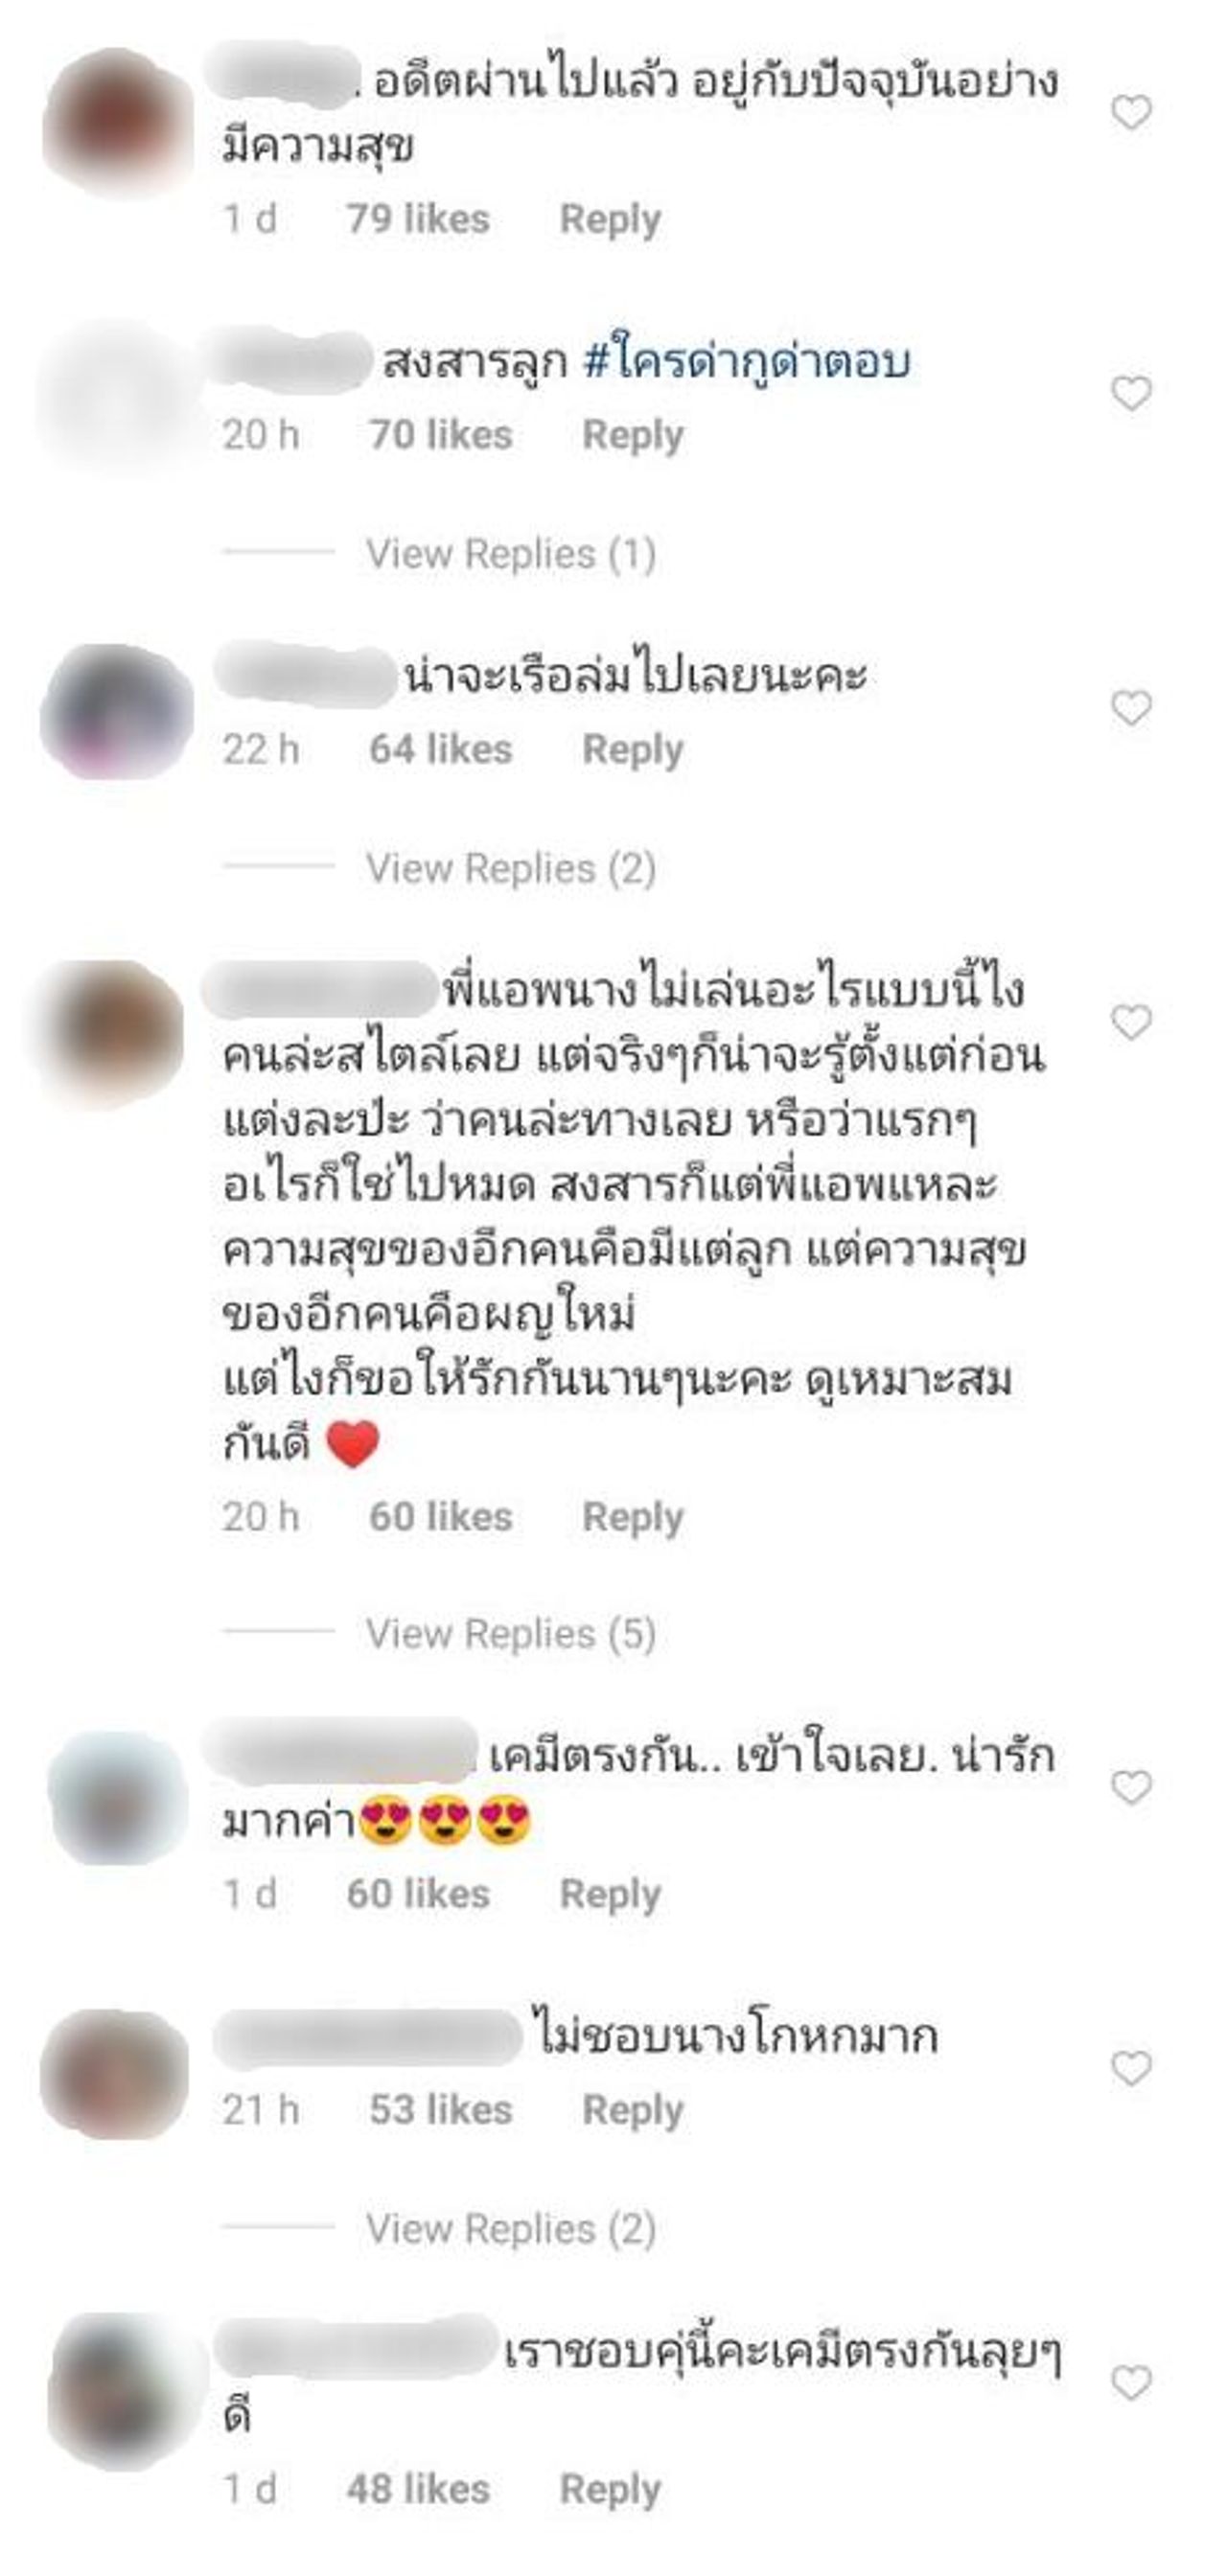Image resolution: width=1227 pixels, height=2576 pixels.
Task: Expand View Replies (2) under 53 likes comment
Action: [511, 2229]
